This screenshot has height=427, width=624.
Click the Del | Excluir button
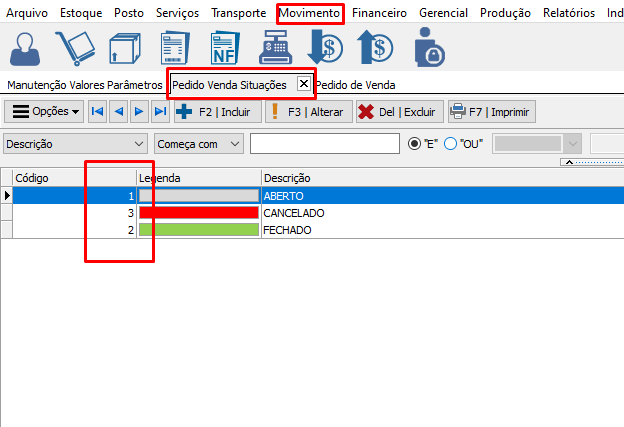(397, 111)
